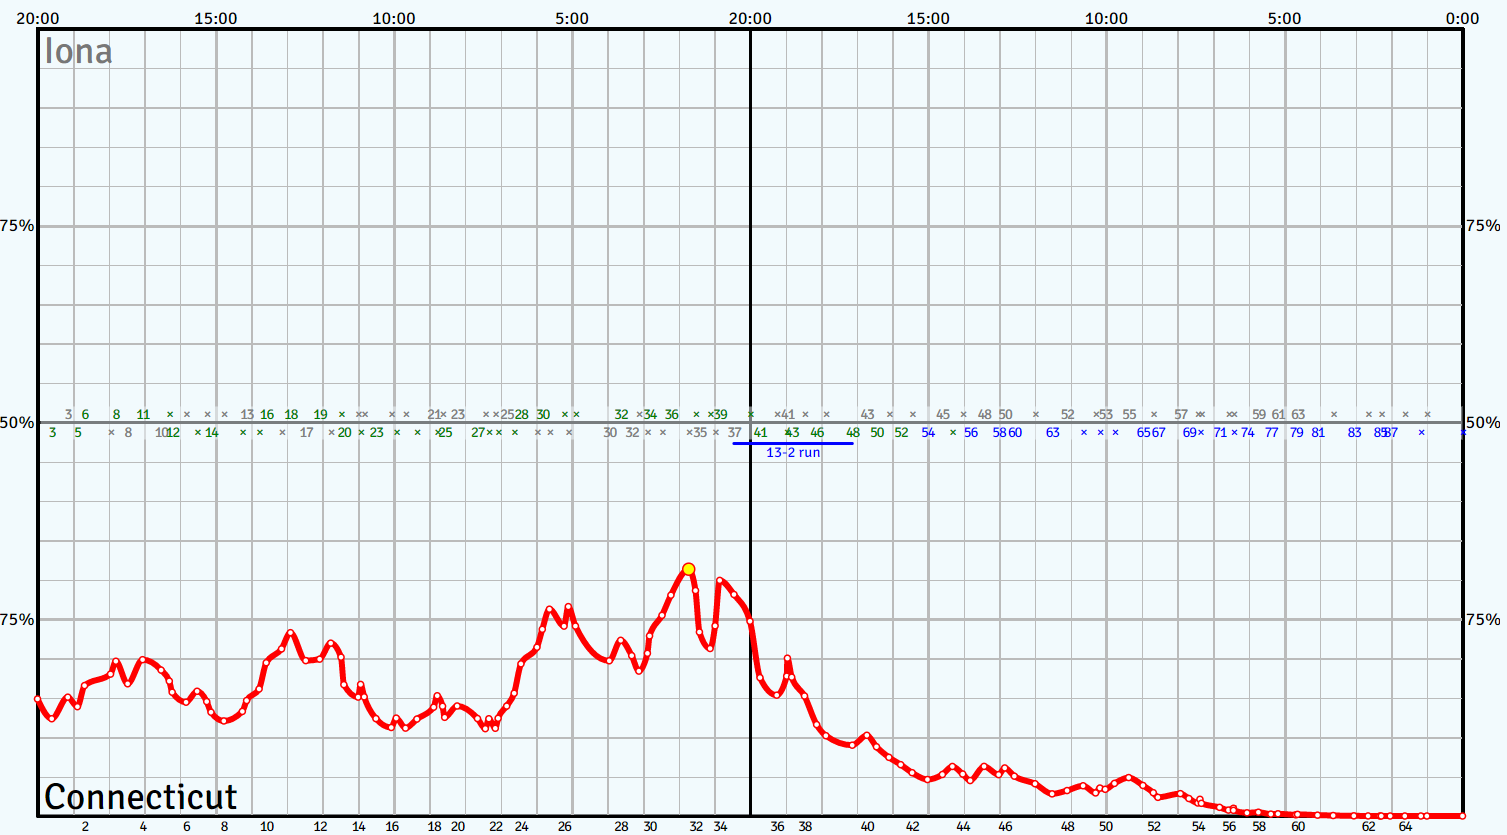This screenshot has width=1507, height=835.
Task: Select Connecticut's blue score marker "67"
Action: pyautogui.click(x=1158, y=433)
